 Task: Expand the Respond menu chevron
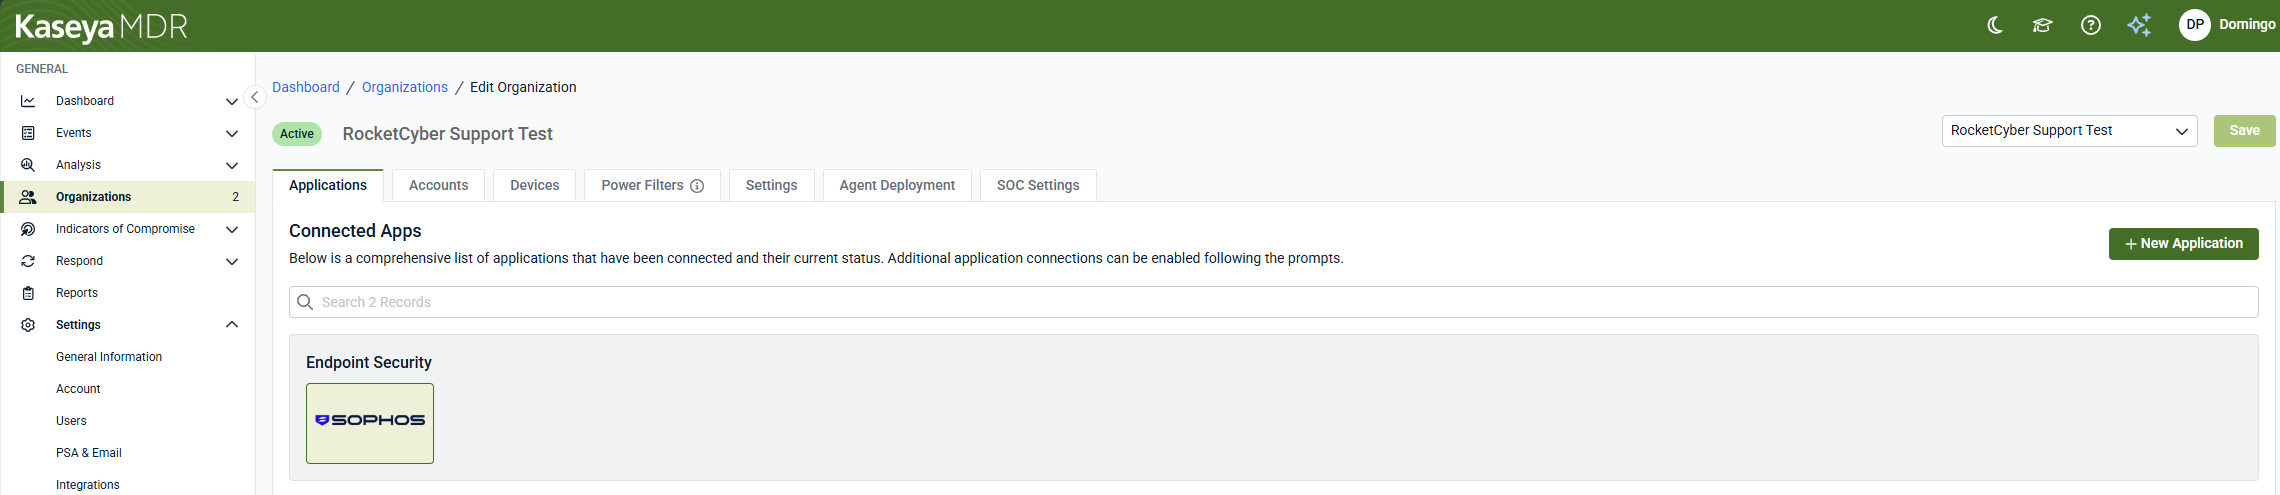tap(232, 261)
